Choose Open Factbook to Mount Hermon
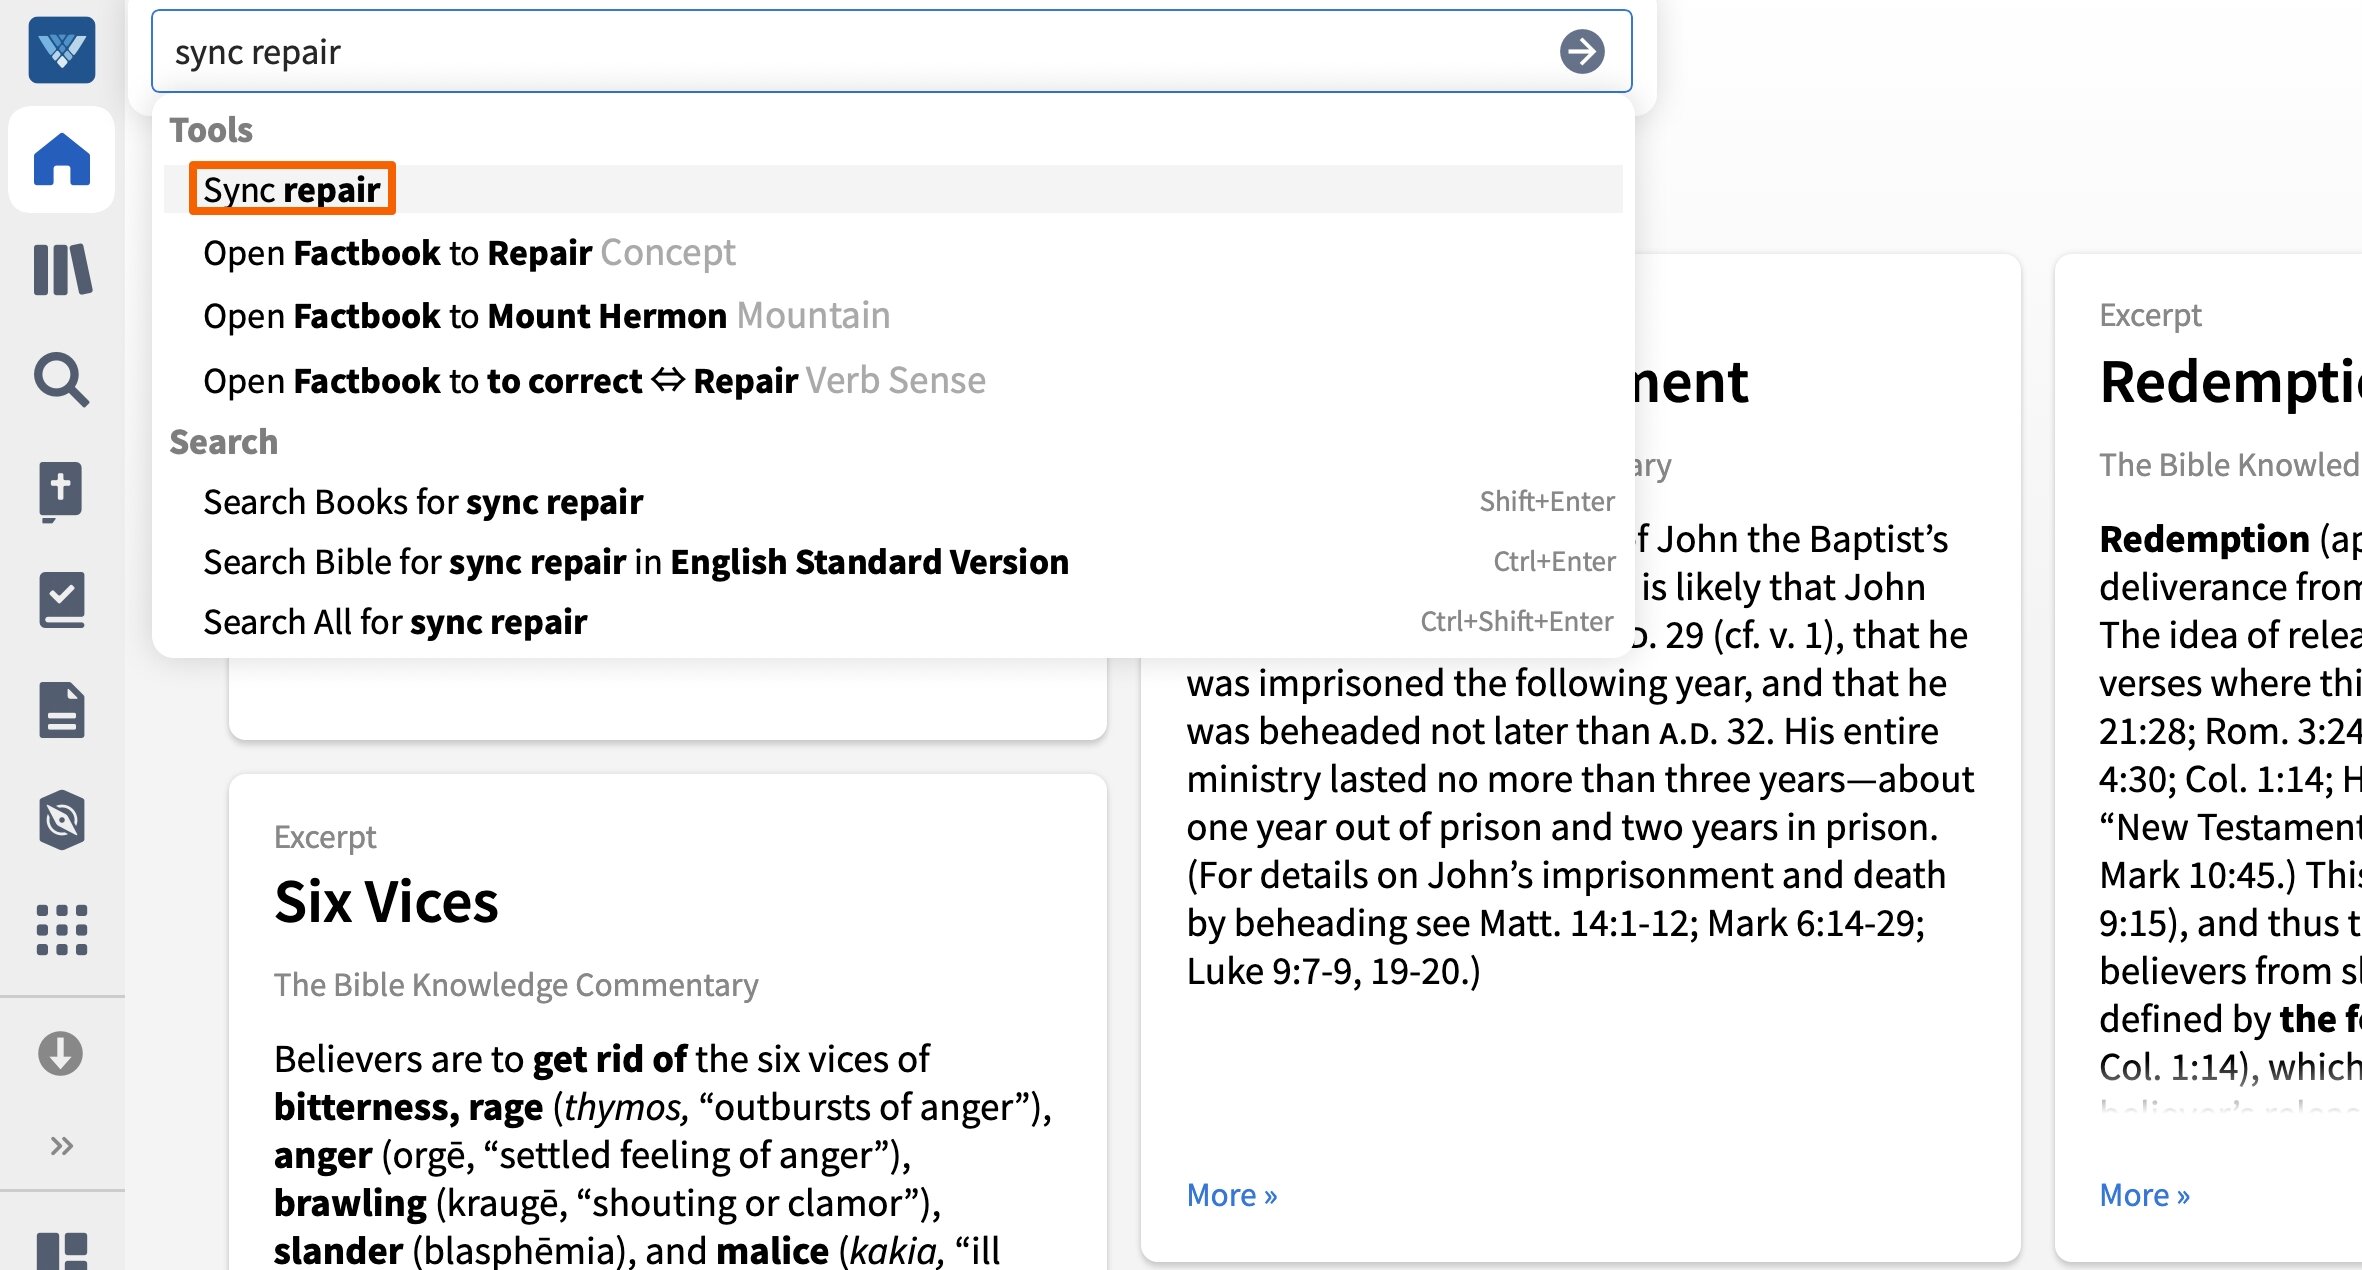Image resolution: width=2362 pixels, height=1270 pixels. (x=546, y=316)
